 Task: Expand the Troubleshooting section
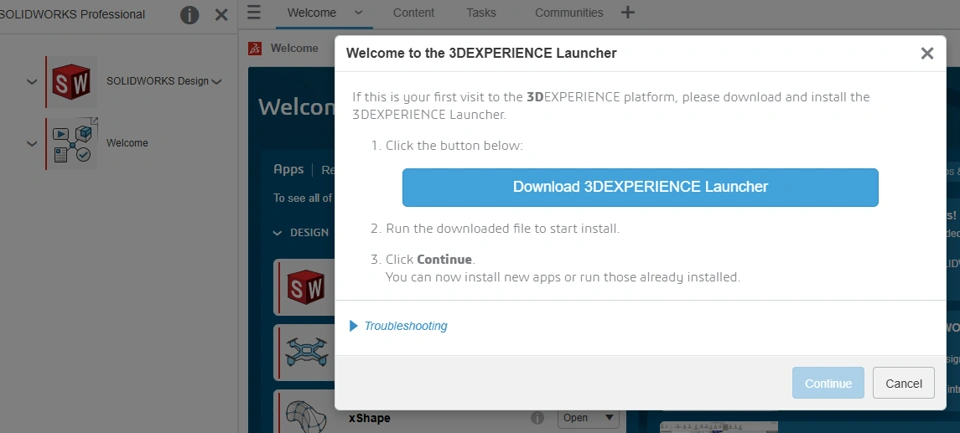[x=398, y=326]
